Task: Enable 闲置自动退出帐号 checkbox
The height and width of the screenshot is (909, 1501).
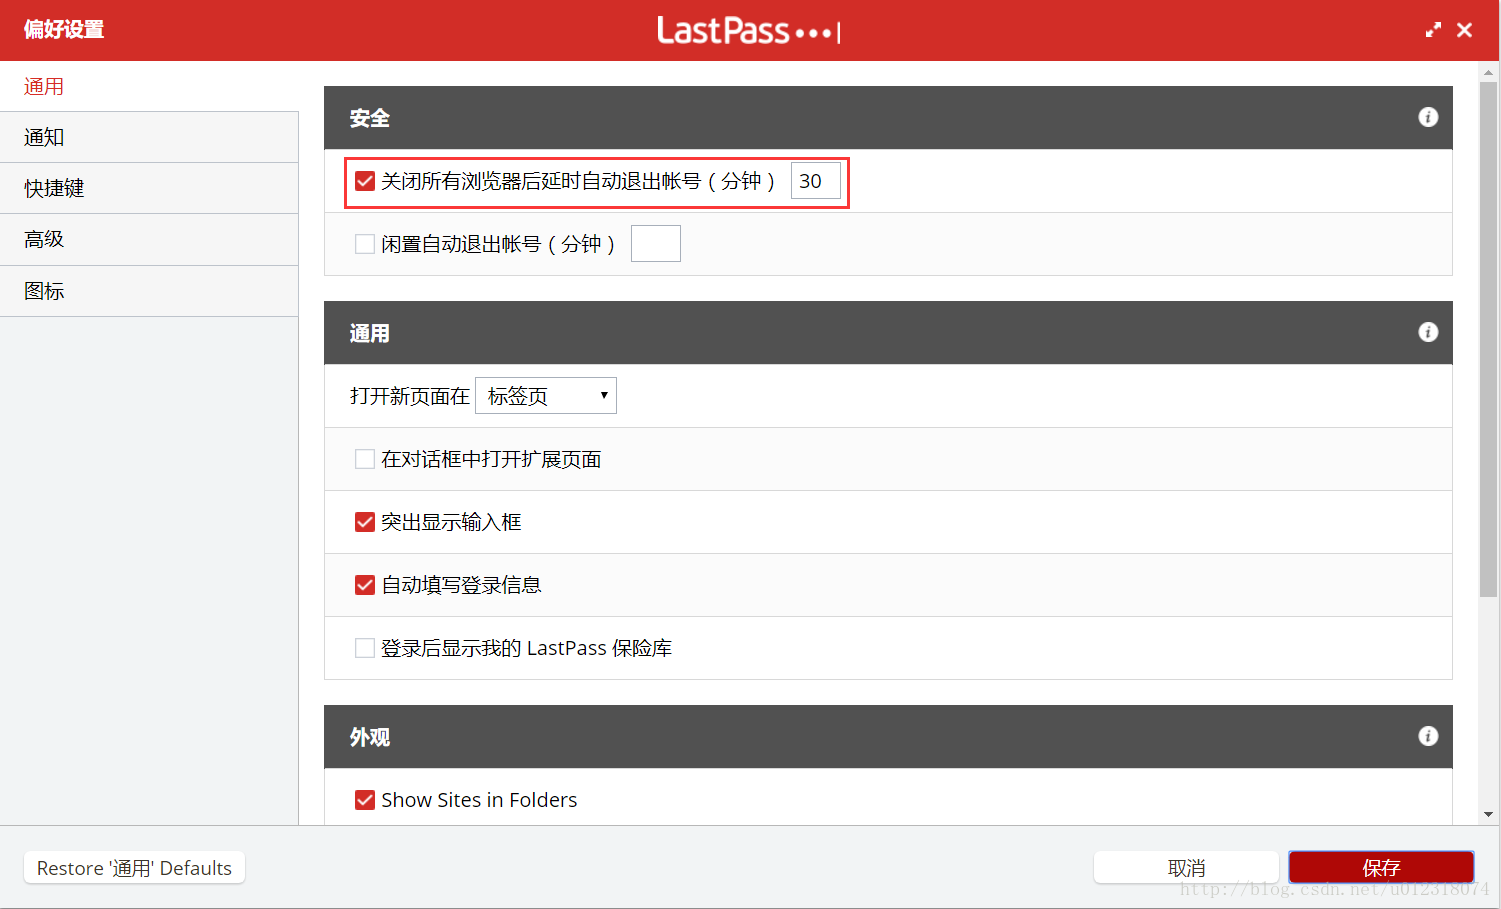Action: (365, 244)
